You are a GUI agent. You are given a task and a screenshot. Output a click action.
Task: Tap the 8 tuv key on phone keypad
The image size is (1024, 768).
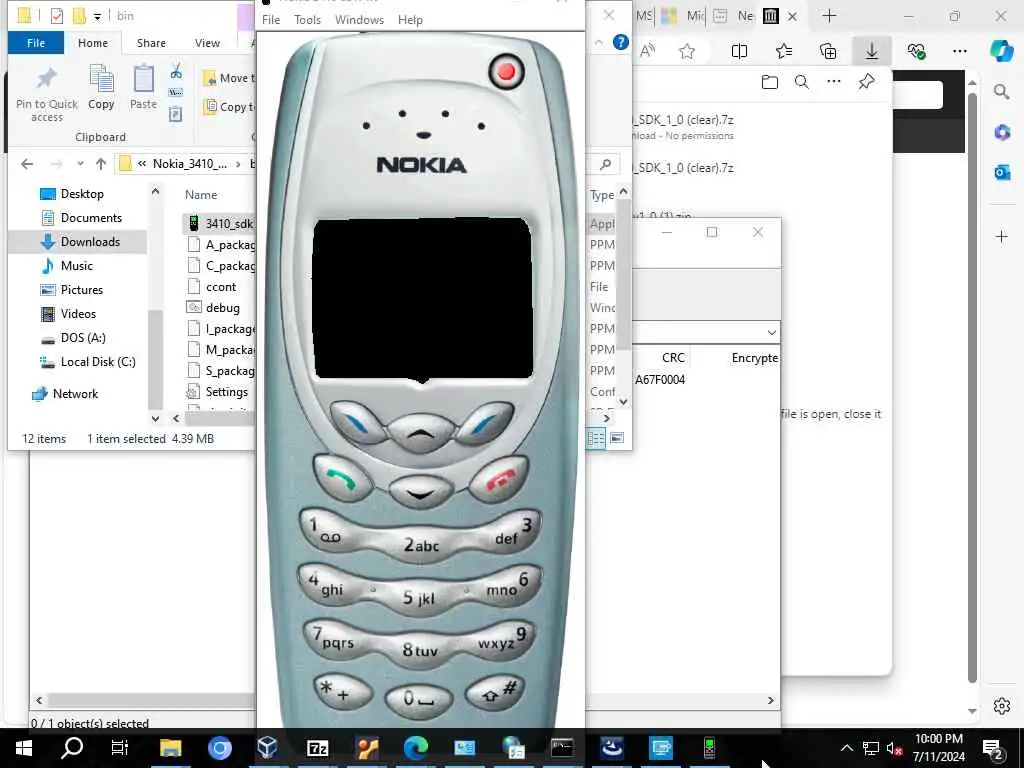click(419, 649)
